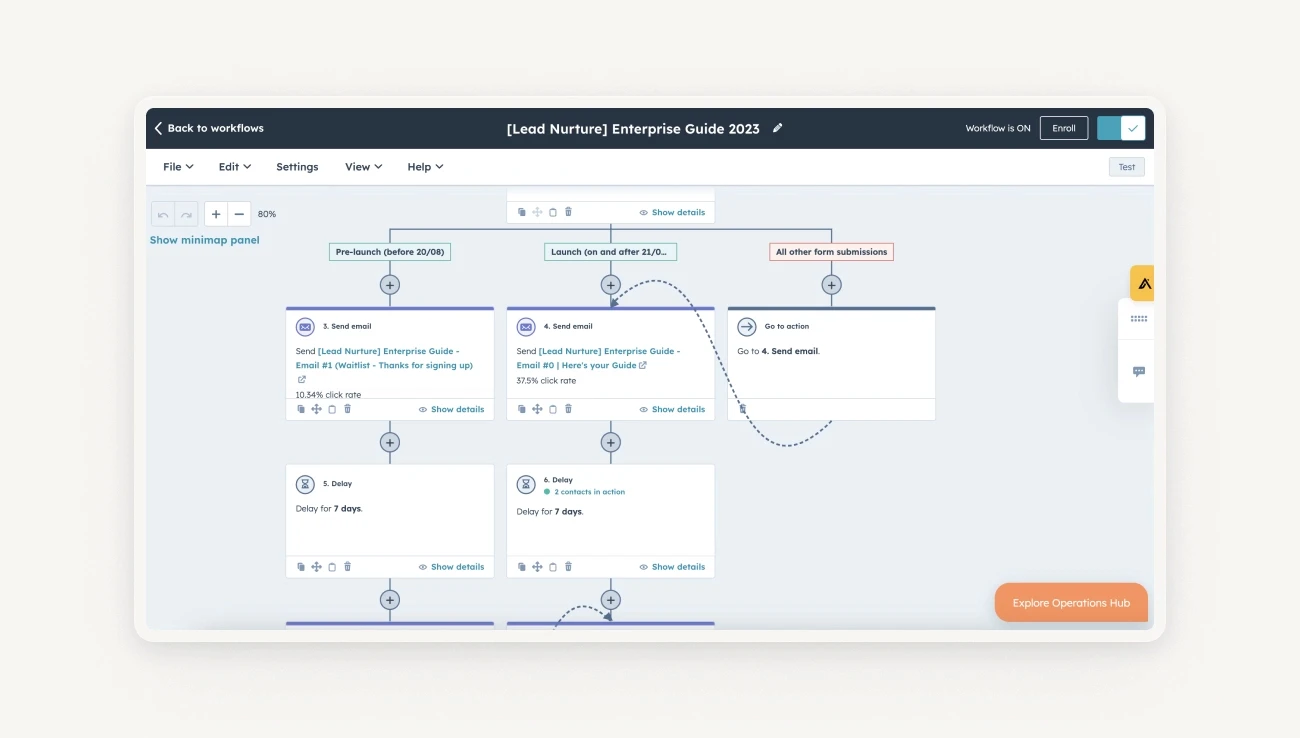Zoom out on the canvas
The height and width of the screenshot is (738, 1300).
click(x=239, y=214)
